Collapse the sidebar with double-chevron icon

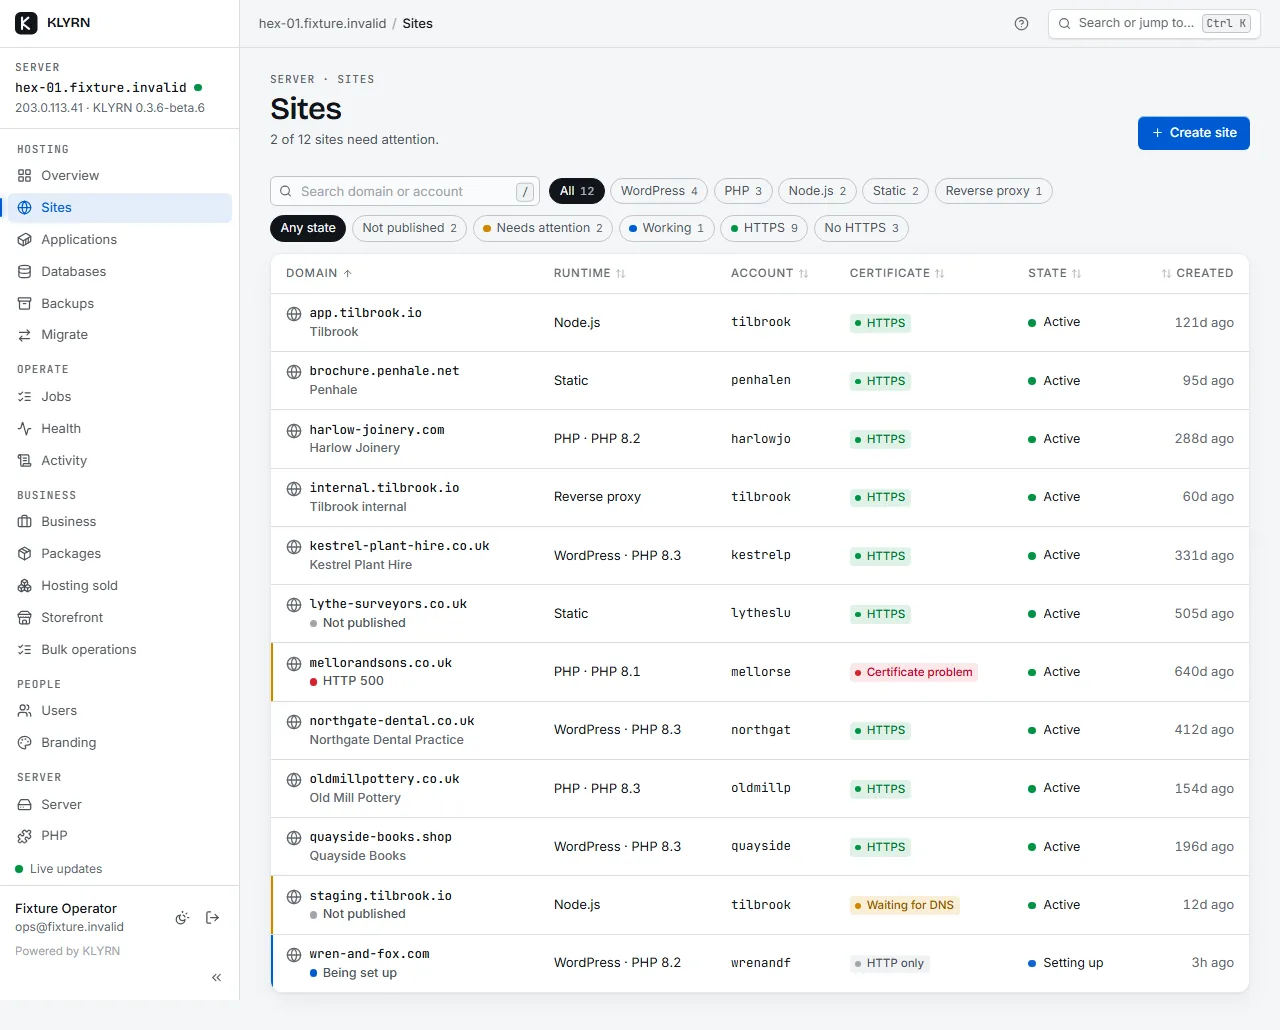[x=217, y=977]
